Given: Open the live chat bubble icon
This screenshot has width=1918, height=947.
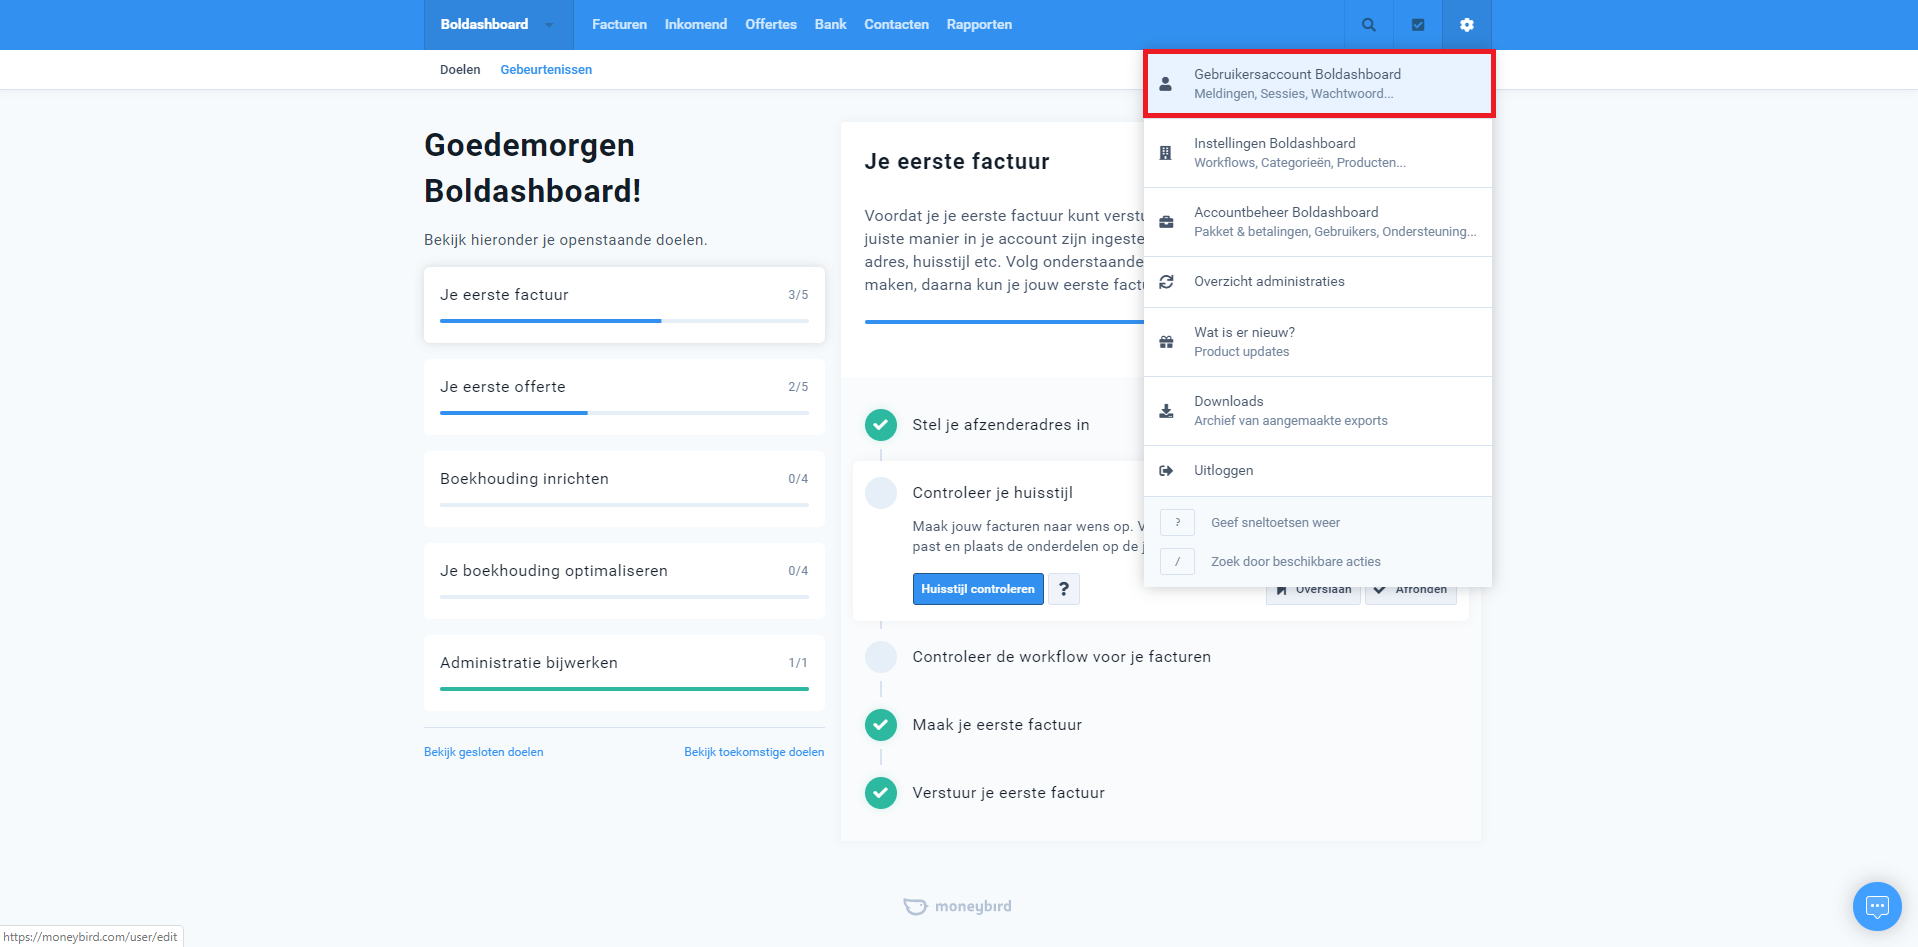Looking at the screenshot, I should 1876,906.
